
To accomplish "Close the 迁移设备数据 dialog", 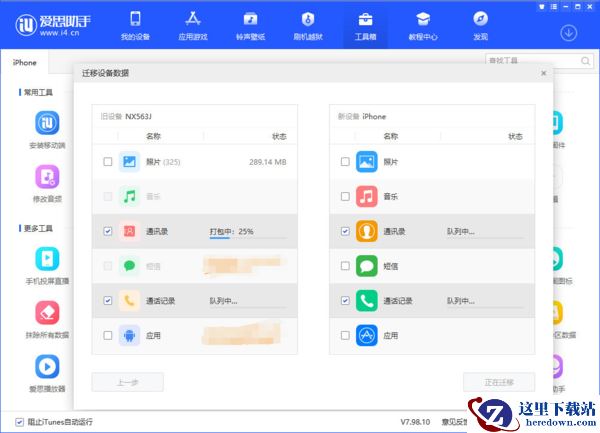I will coord(543,73).
